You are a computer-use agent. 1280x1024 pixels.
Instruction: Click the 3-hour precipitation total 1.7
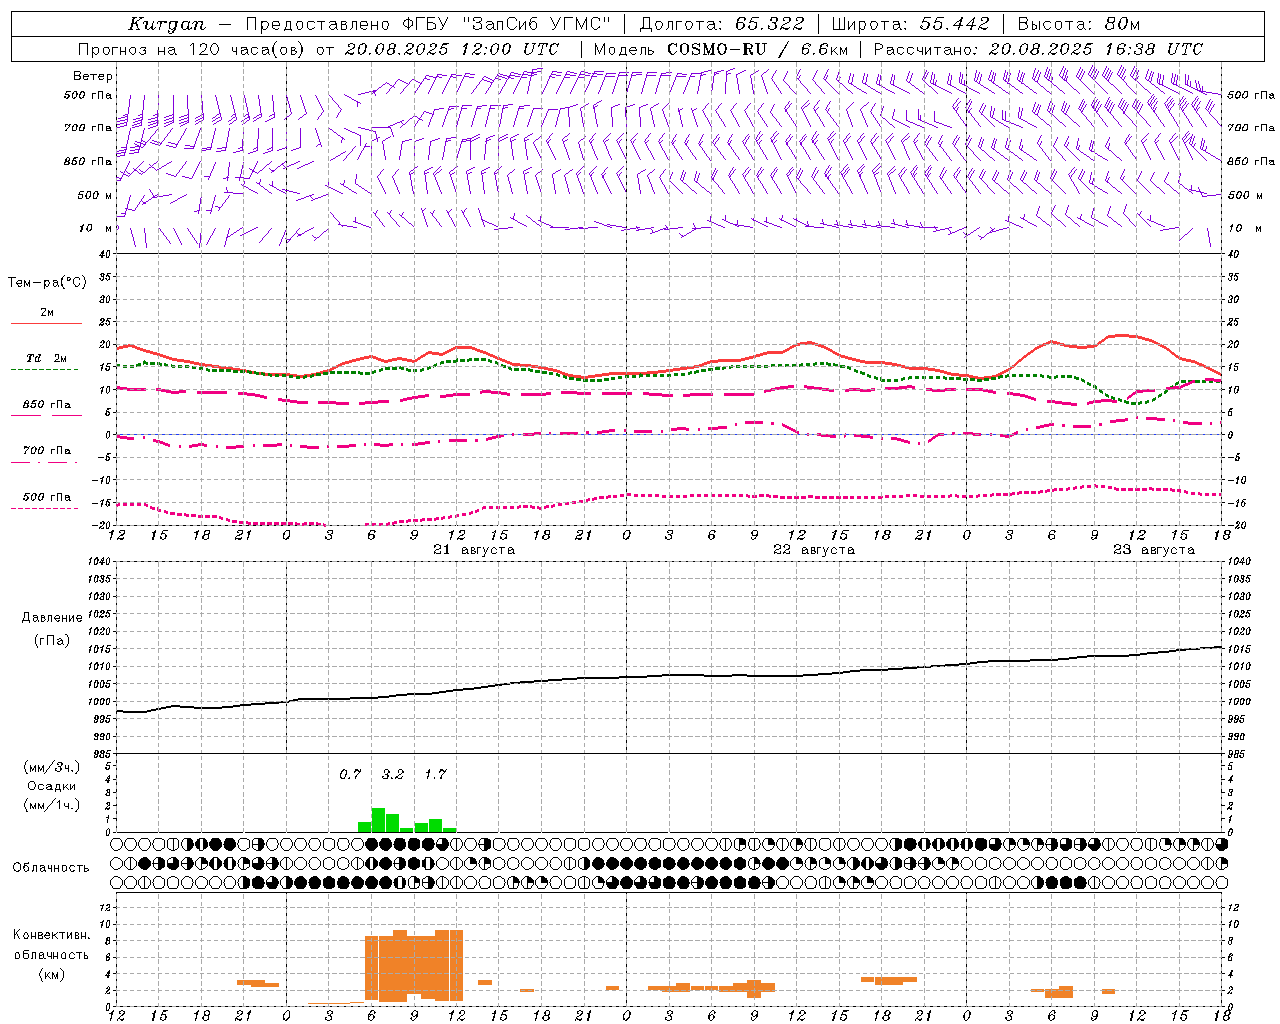point(435,775)
